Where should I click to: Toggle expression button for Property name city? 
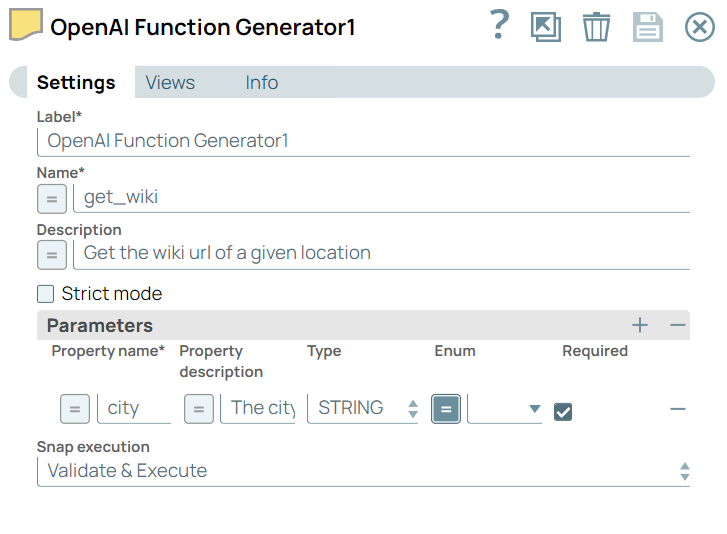(75, 409)
